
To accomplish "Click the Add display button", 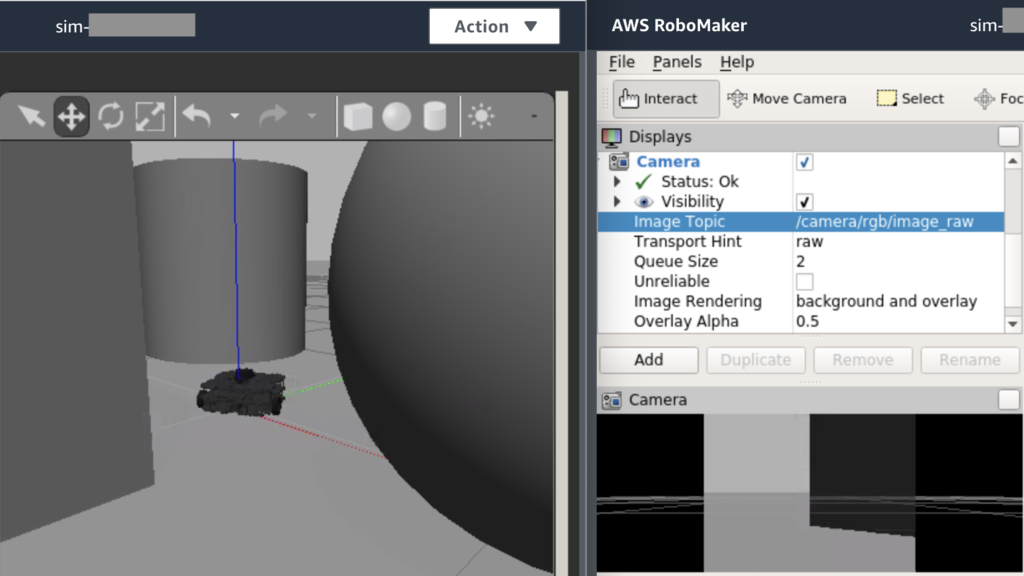I will pyautogui.click(x=648, y=360).
